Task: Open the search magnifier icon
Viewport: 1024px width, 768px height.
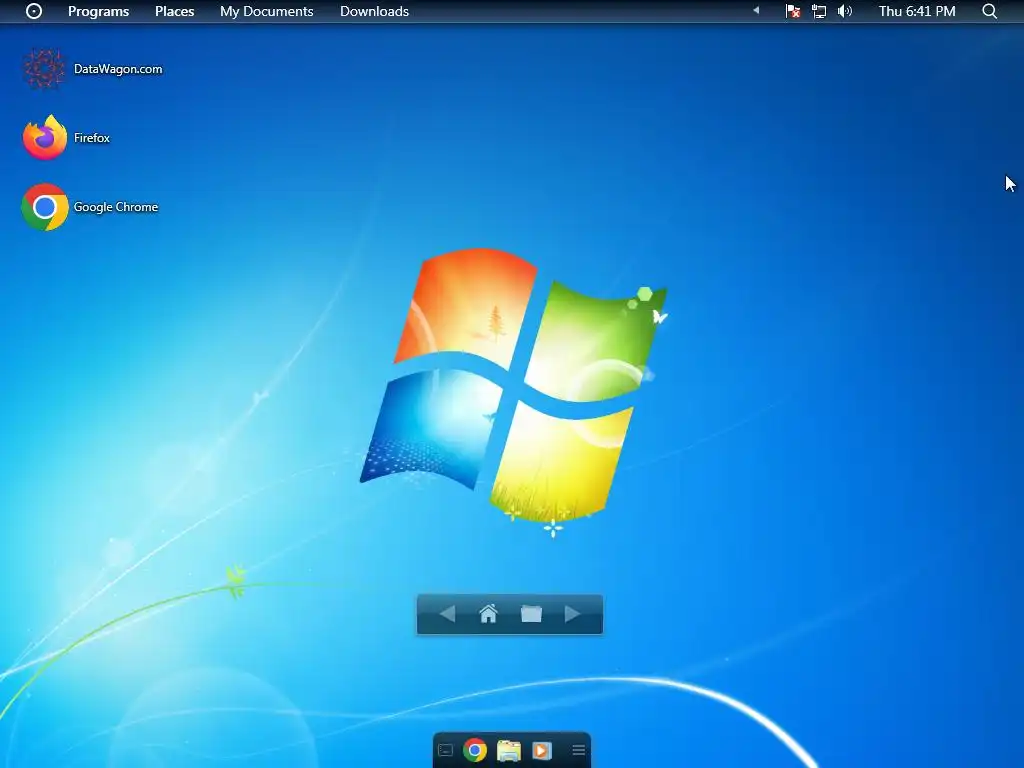Action: click(989, 11)
